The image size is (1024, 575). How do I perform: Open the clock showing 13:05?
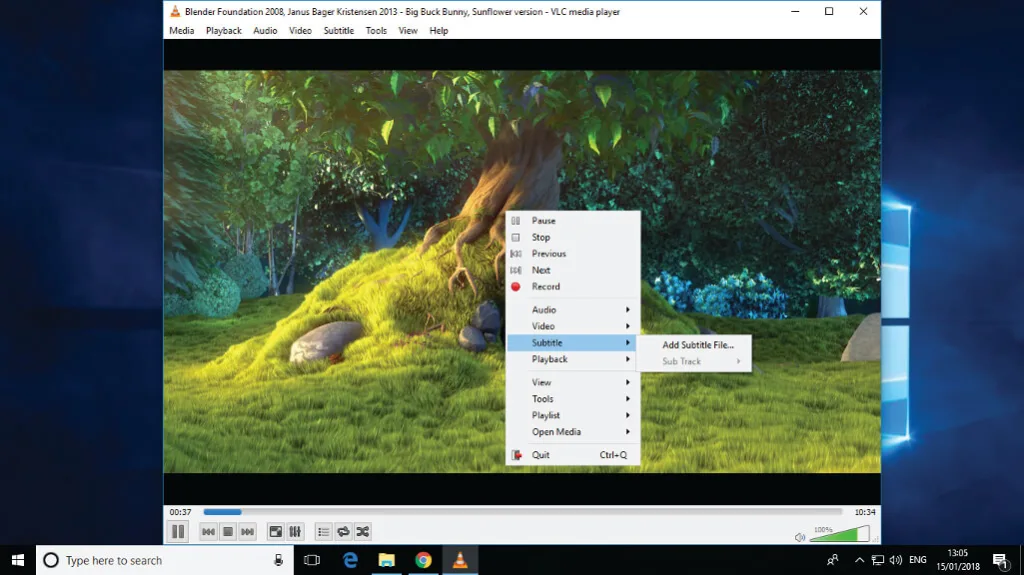pyautogui.click(x=958, y=560)
